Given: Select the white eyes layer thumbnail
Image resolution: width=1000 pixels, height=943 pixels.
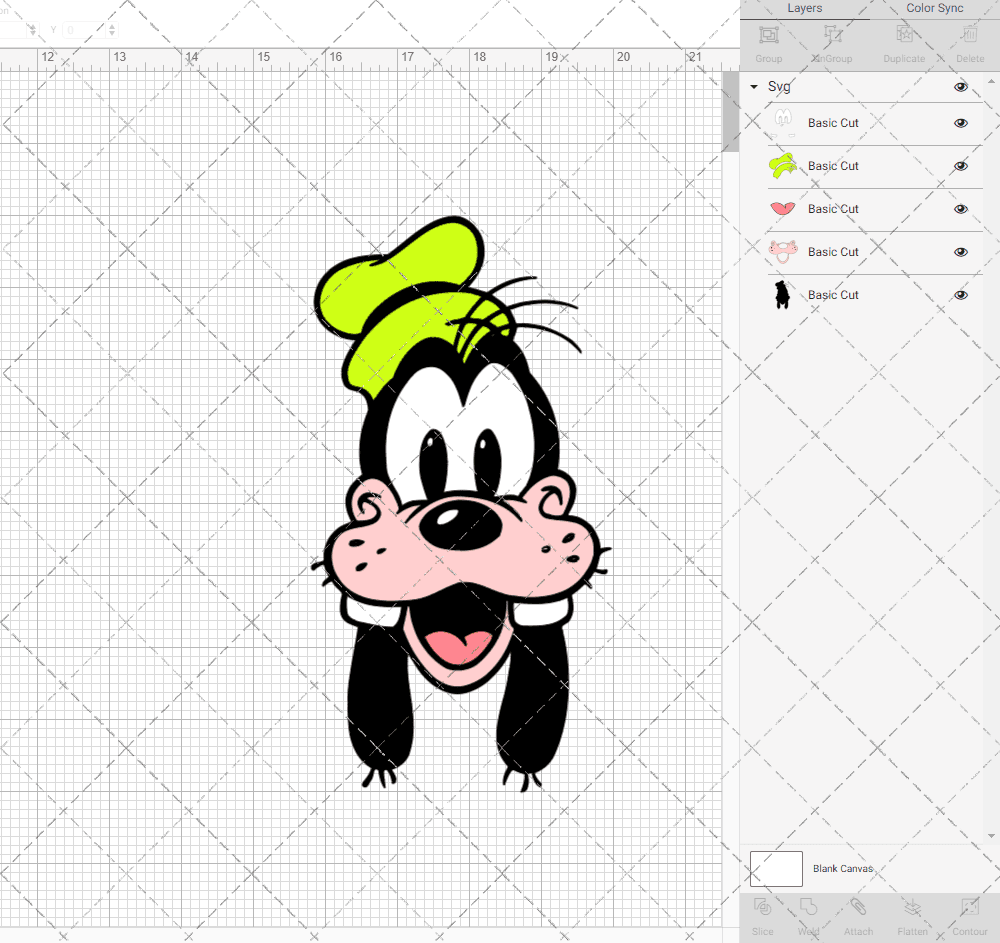Looking at the screenshot, I should (783, 122).
